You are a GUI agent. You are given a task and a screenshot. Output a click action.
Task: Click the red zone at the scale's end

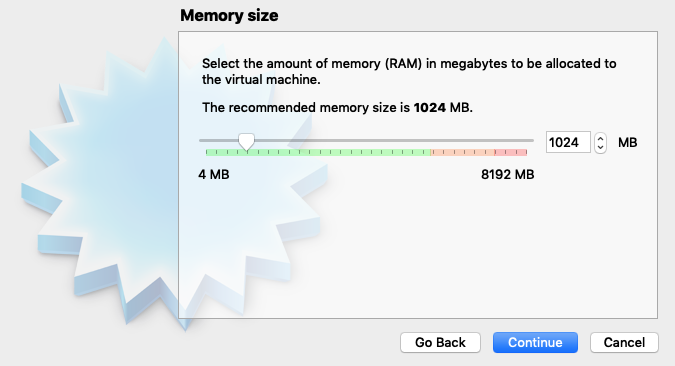click(x=511, y=152)
